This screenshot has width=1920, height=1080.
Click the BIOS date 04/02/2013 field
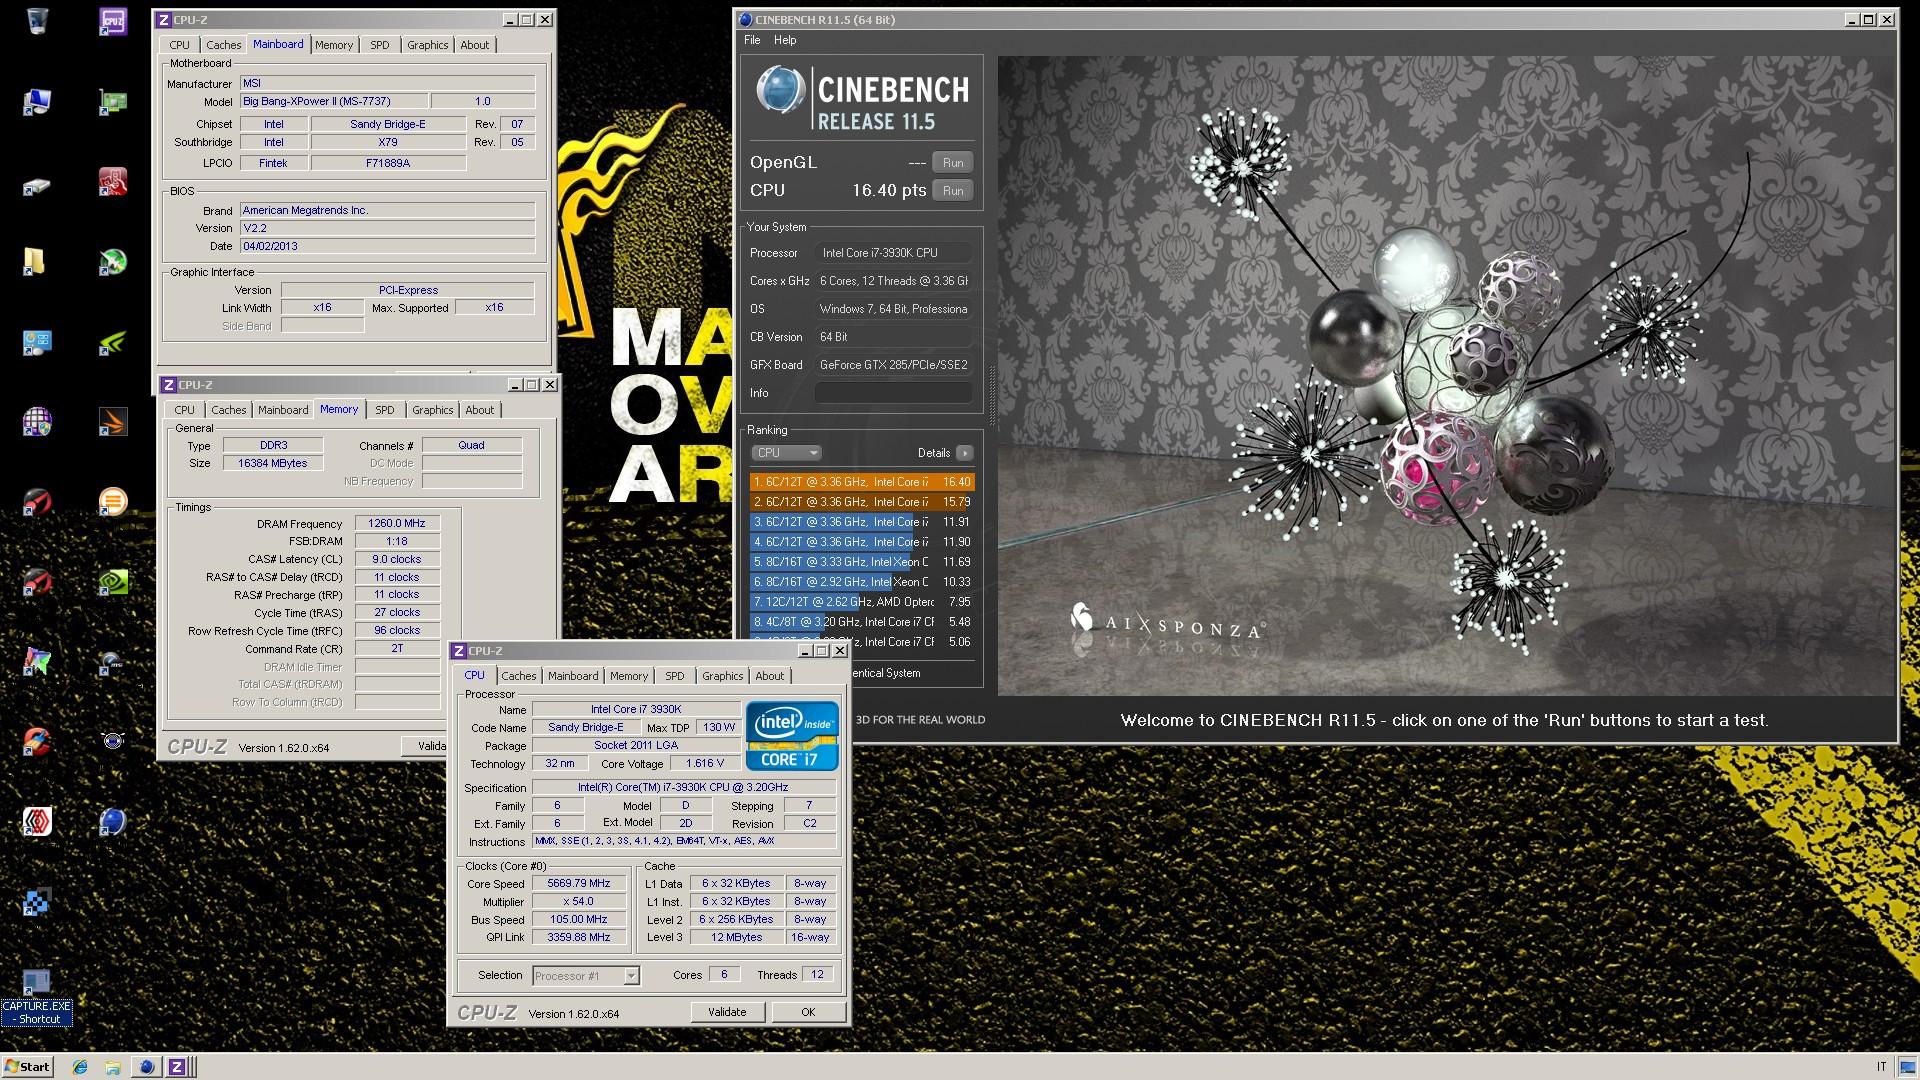pyautogui.click(x=387, y=246)
